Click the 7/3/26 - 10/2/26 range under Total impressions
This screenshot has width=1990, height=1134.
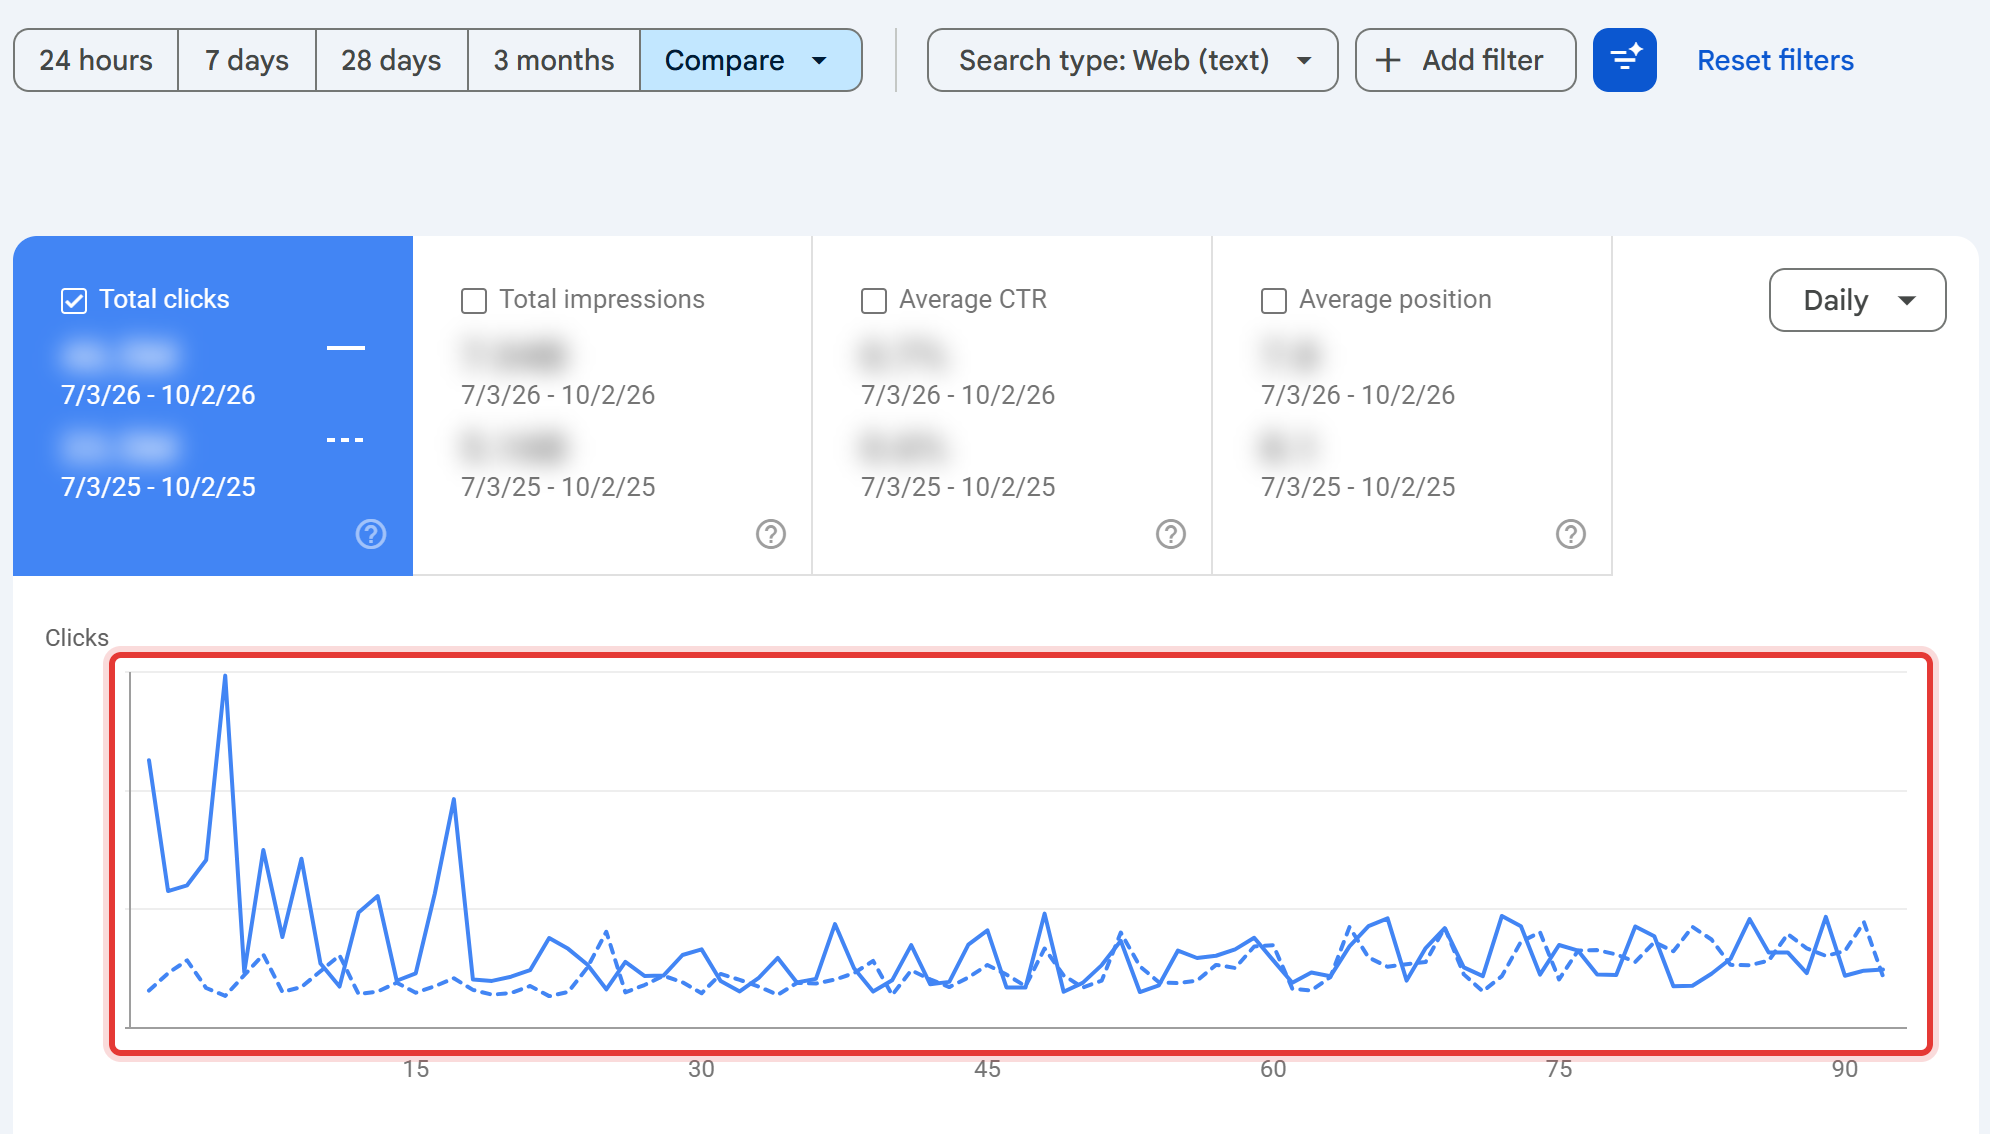tap(558, 395)
